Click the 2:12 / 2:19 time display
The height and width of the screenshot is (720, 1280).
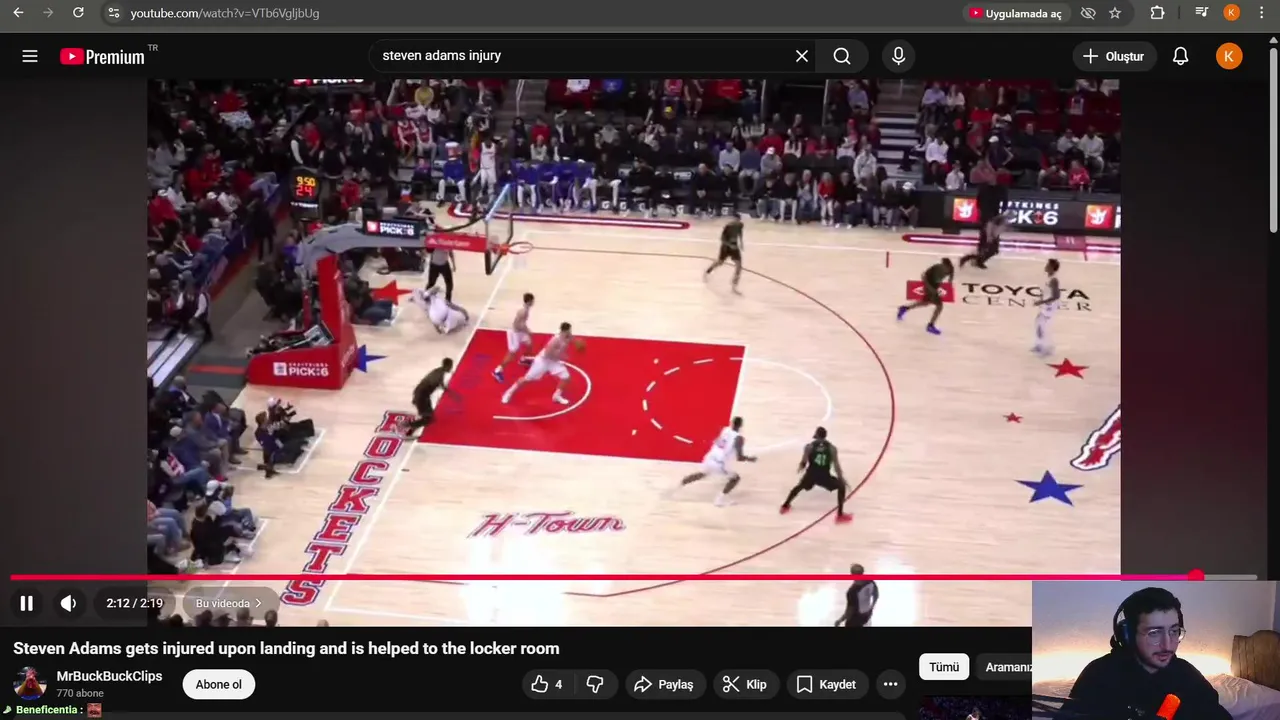click(134, 603)
